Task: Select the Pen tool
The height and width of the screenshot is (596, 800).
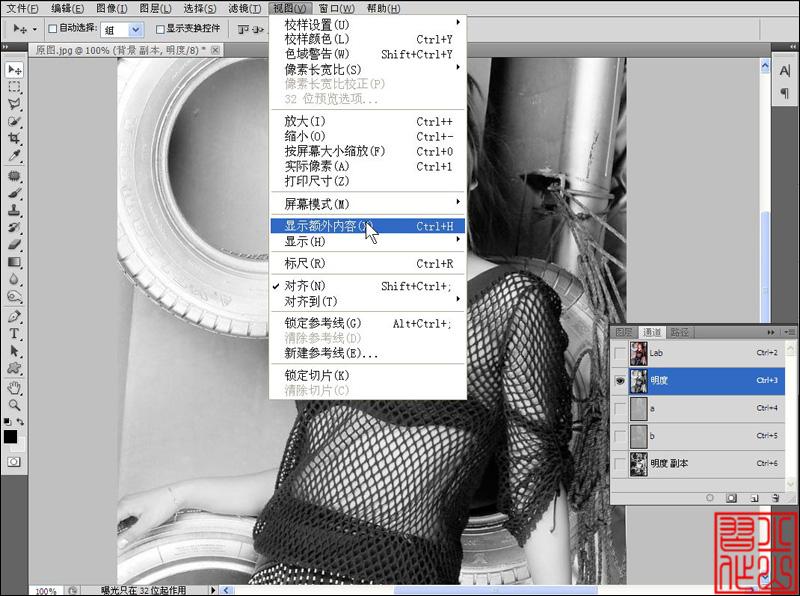Action: tap(14, 316)
